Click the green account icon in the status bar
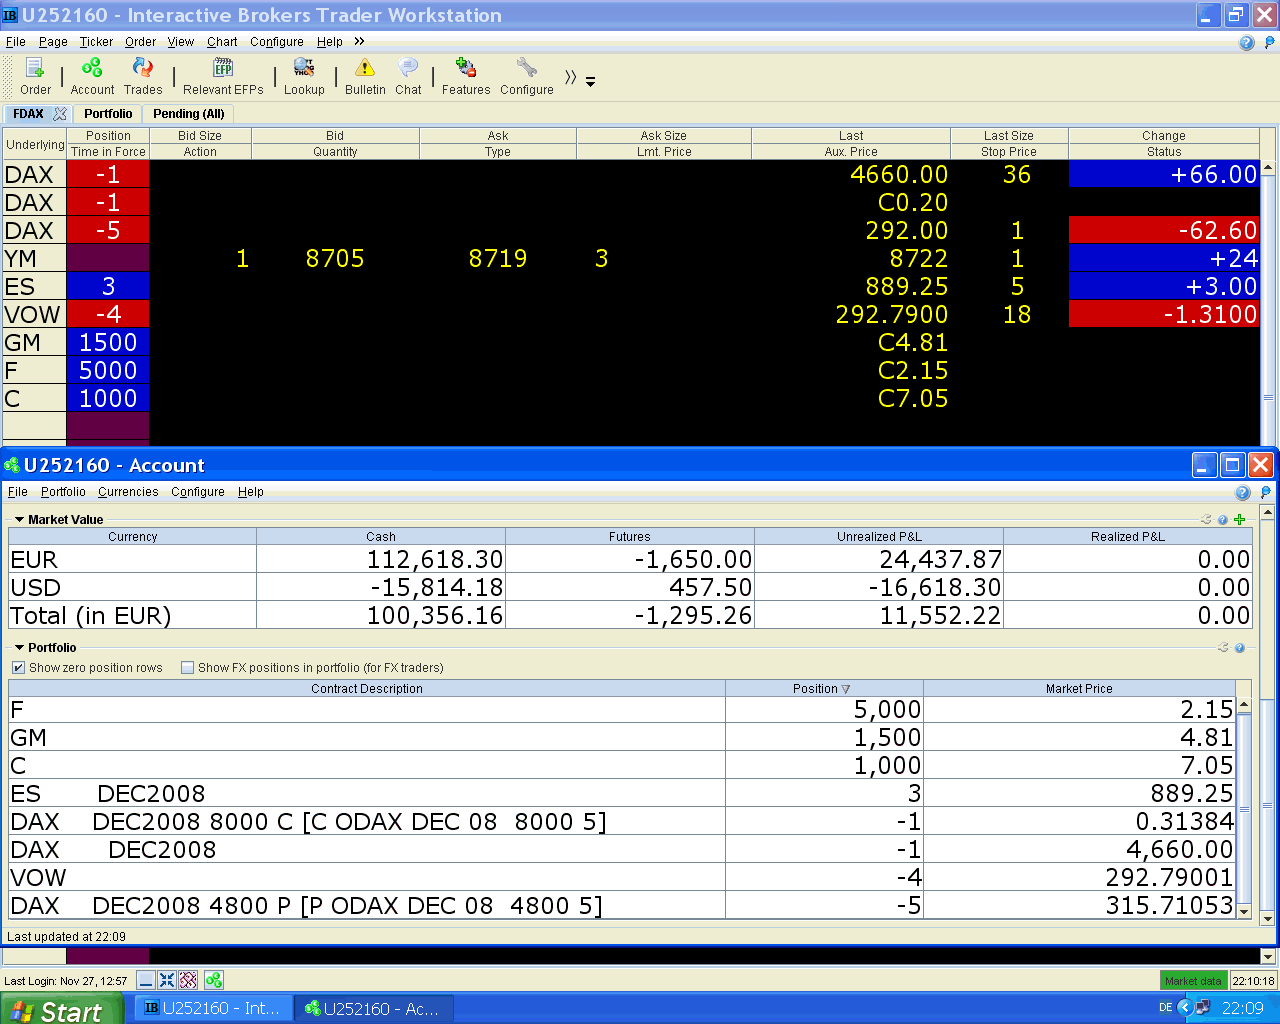1280x1024 pixels. pyautogui.click(x=214, y=980)
